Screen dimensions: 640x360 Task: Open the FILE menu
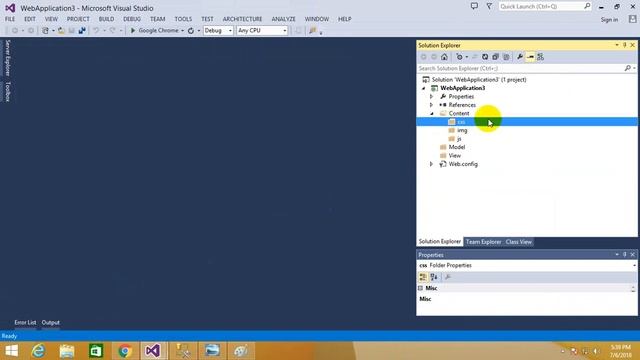click(x=10, y=19)
